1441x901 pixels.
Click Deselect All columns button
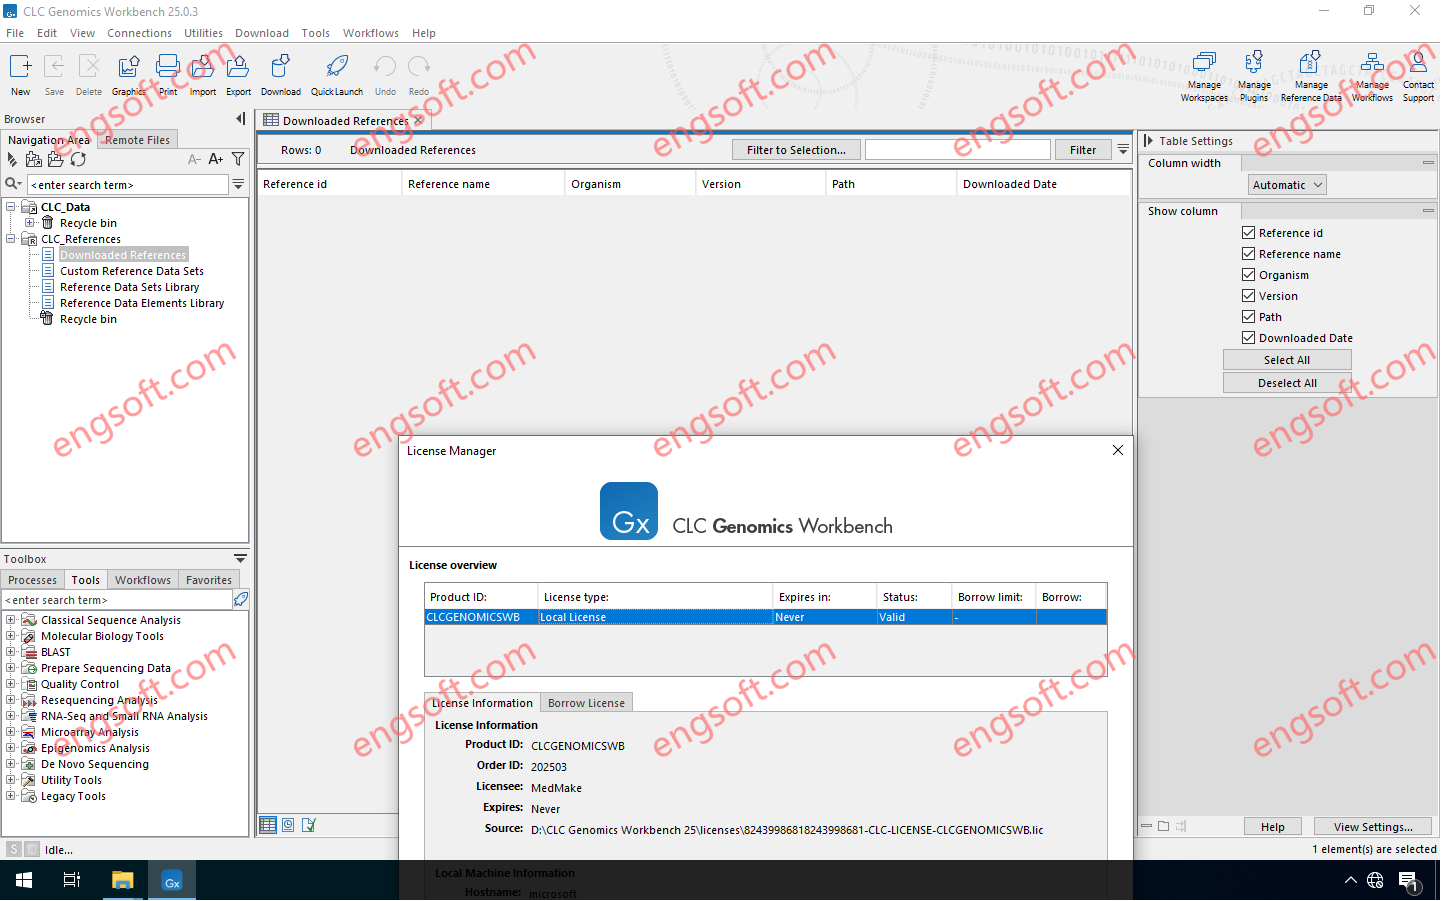(x=1287, y=383)
